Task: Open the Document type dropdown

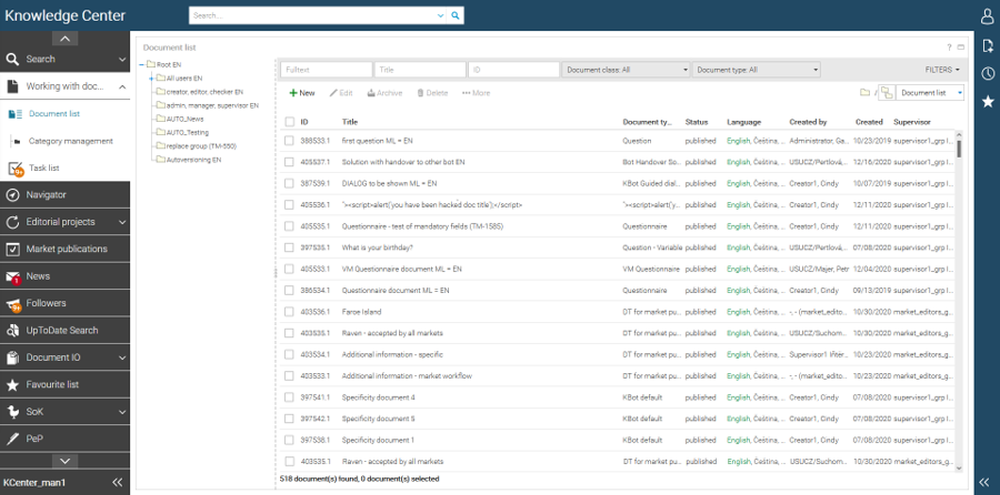Action: (x=756, y=70)
